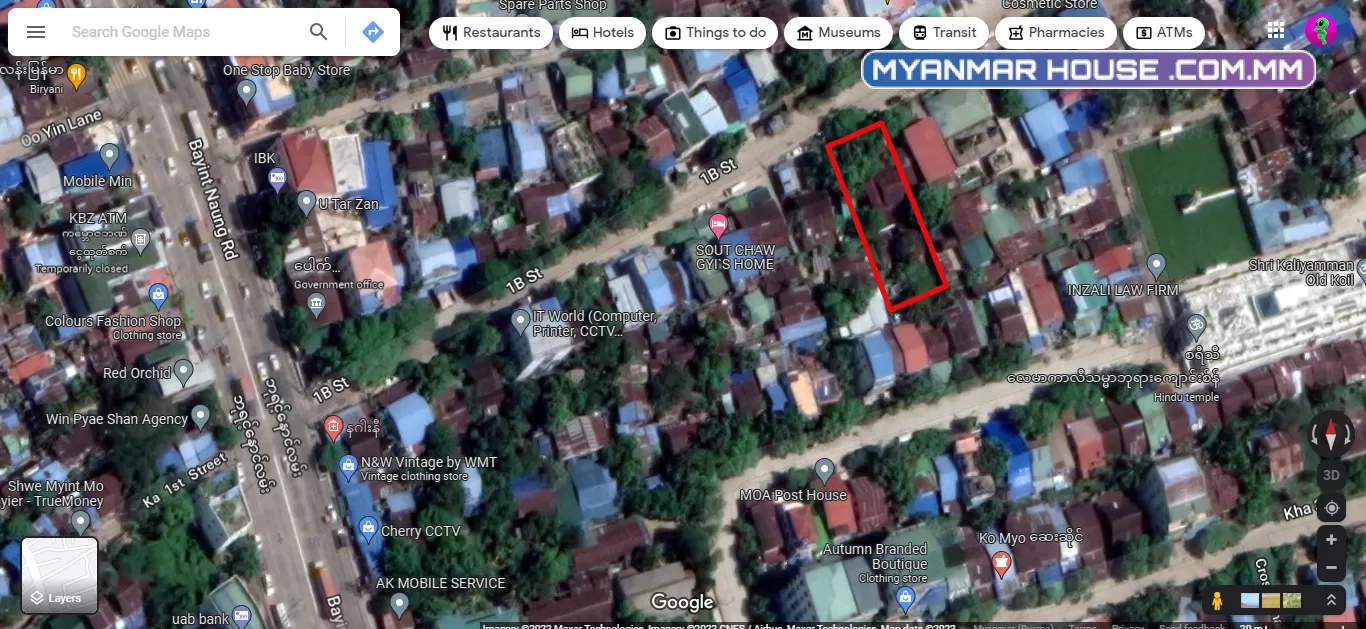Open the hamburger main menu
The width and height of the screenshot is (1366, 629).
pyautogui.click(x=36, y=32)
